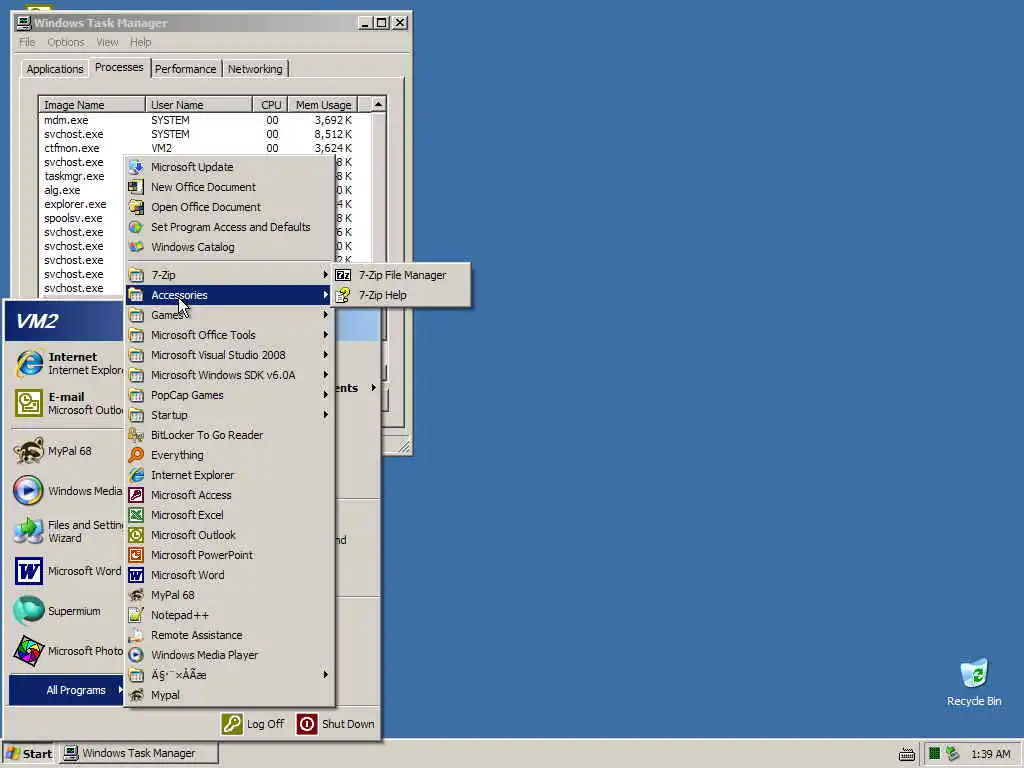
Task: Click the pinned E-mail Outlook icon
Action: tap(29, 403)
